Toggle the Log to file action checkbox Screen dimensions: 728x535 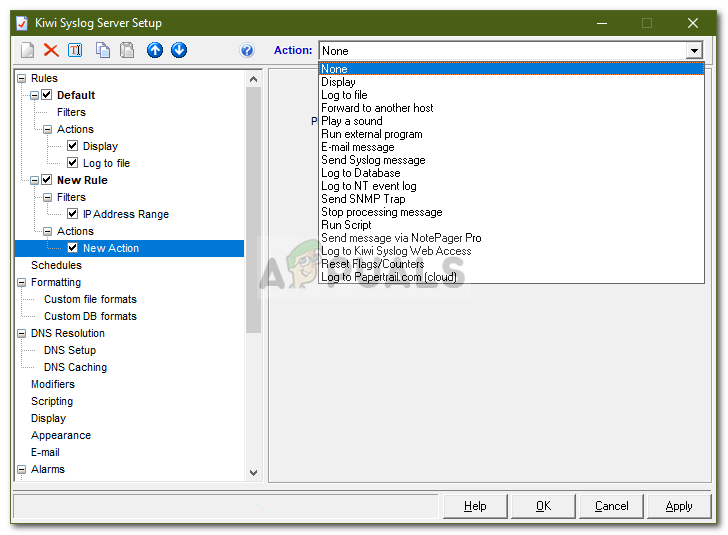click(x=72, y=163)
